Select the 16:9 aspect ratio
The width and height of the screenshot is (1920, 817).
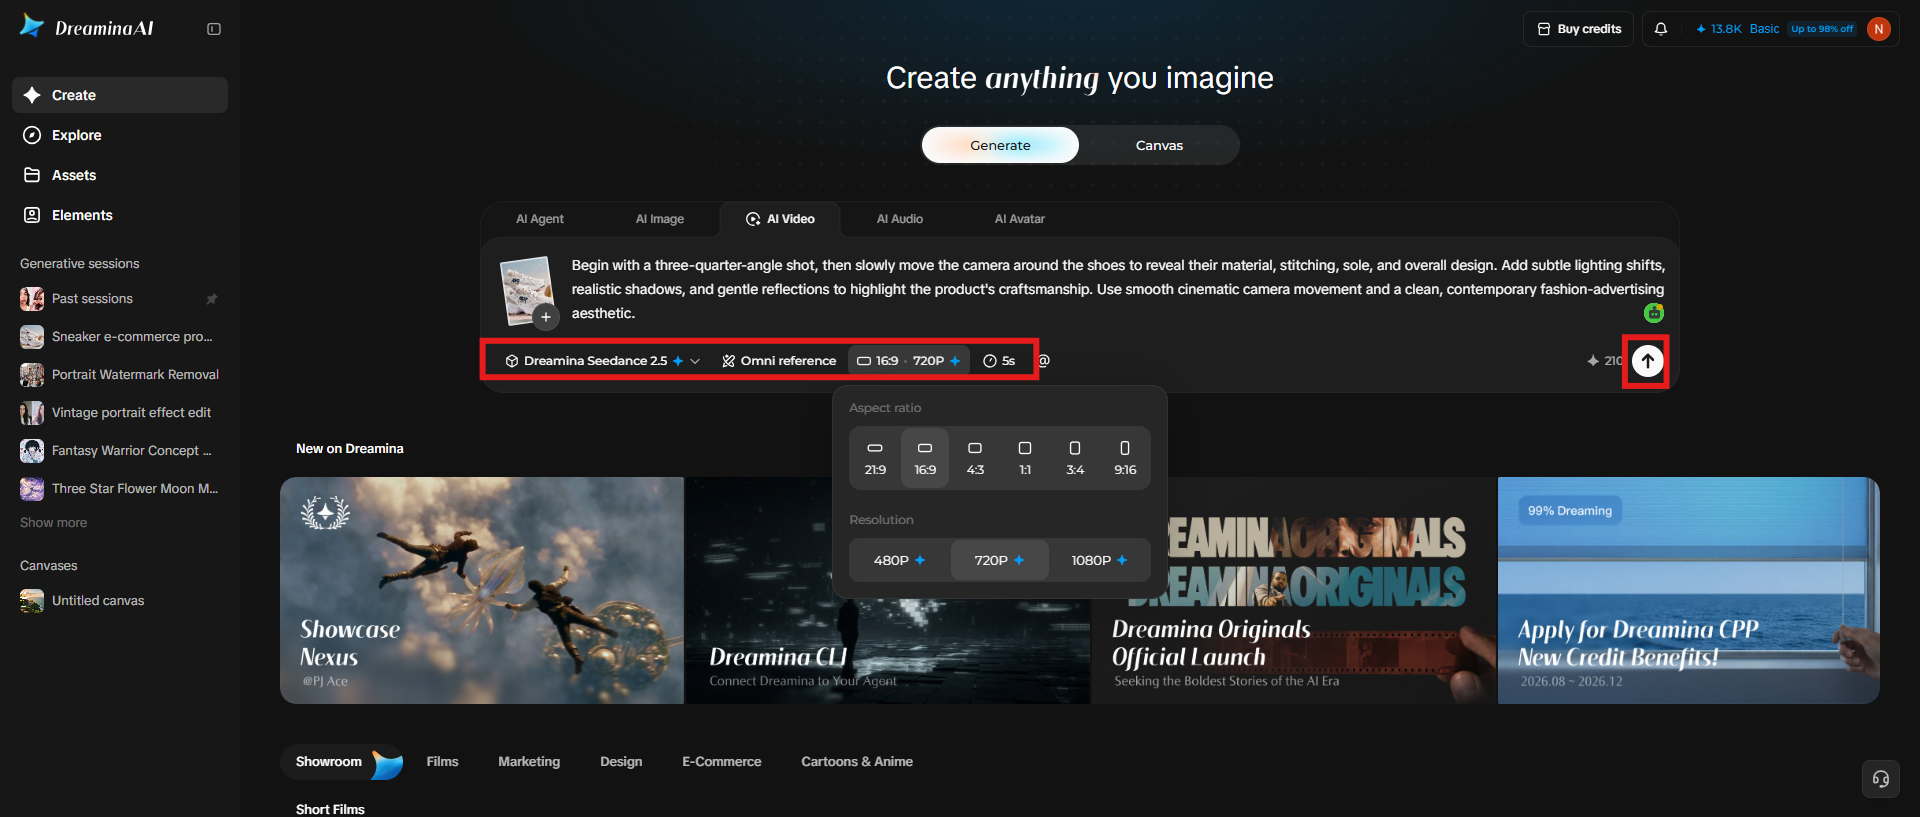point(925,458)
